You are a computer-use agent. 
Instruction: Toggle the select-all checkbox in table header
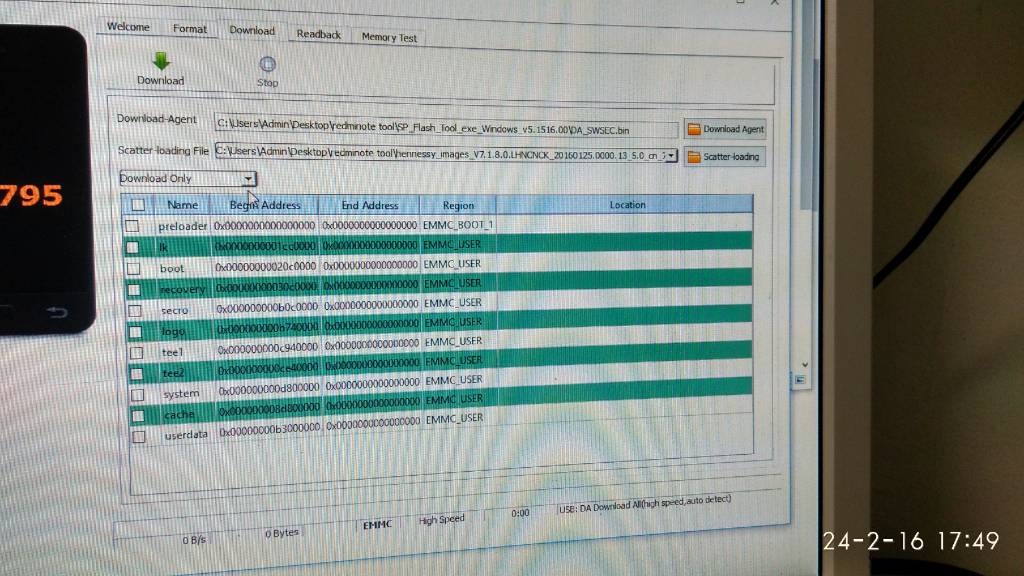138,205
